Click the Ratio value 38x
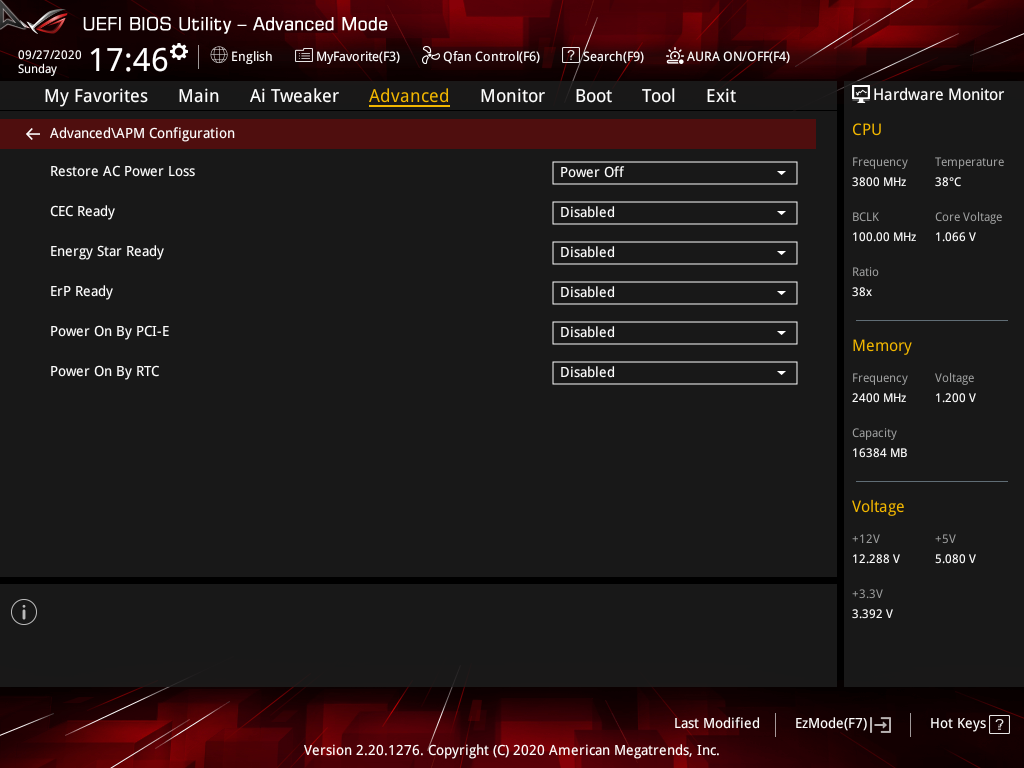The width and height of the screenshot is (1024, 768). [x=861, y=292]
